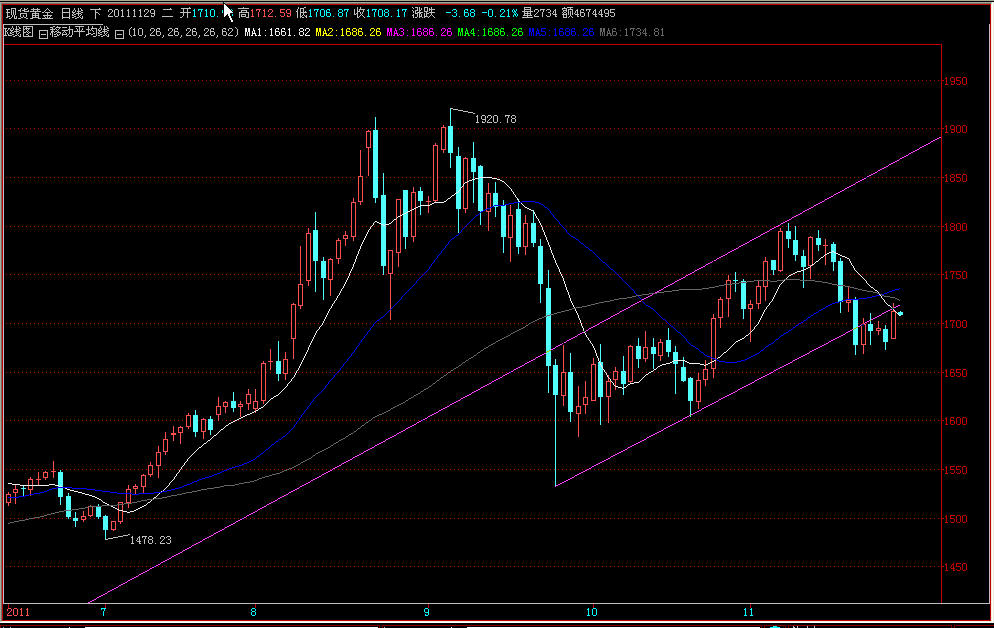Toggle the box before (10,26,26,26,26,62) parameters
Viewport: 994px width, 628px height.
119,34
